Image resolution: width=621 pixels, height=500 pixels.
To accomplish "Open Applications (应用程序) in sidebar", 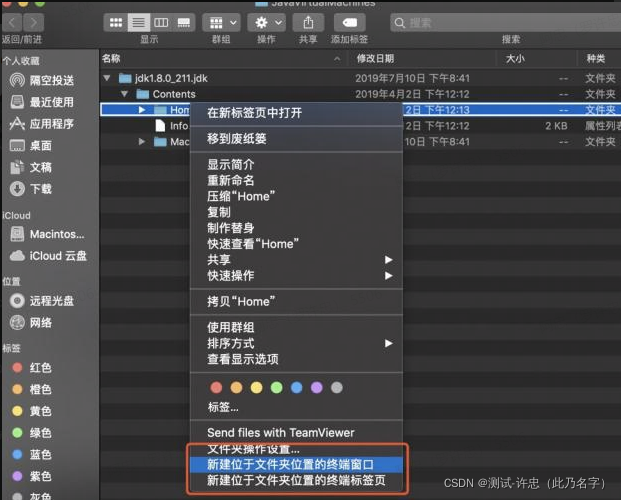I will 42,124.
